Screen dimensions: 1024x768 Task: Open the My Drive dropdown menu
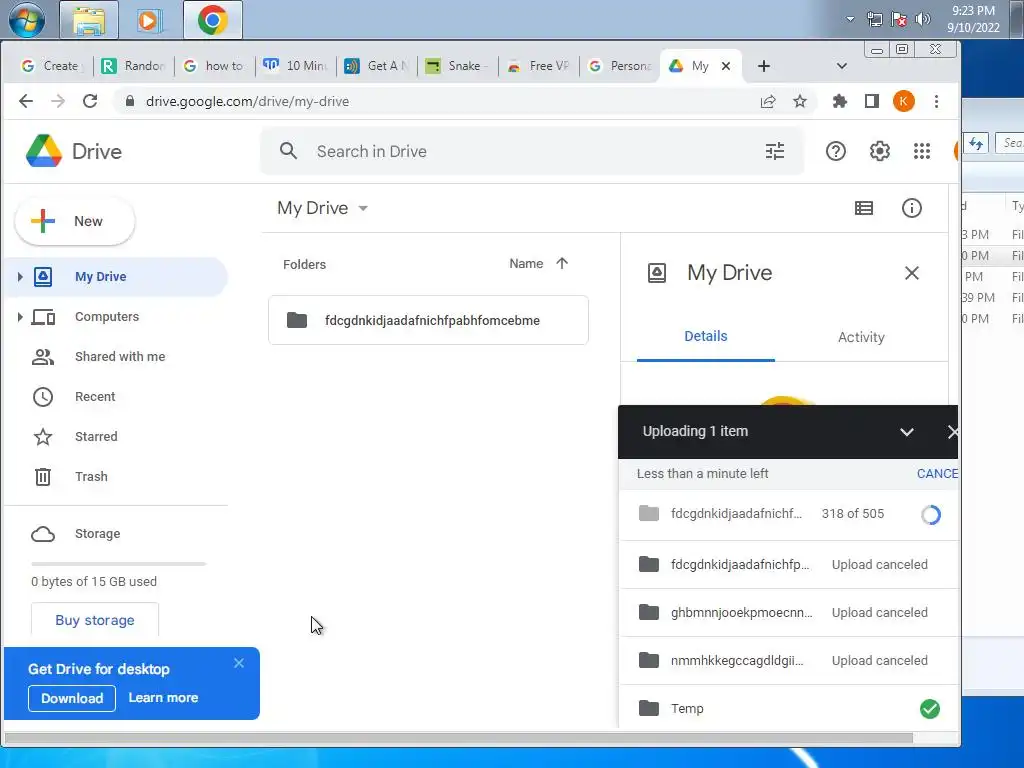point(323,208)
